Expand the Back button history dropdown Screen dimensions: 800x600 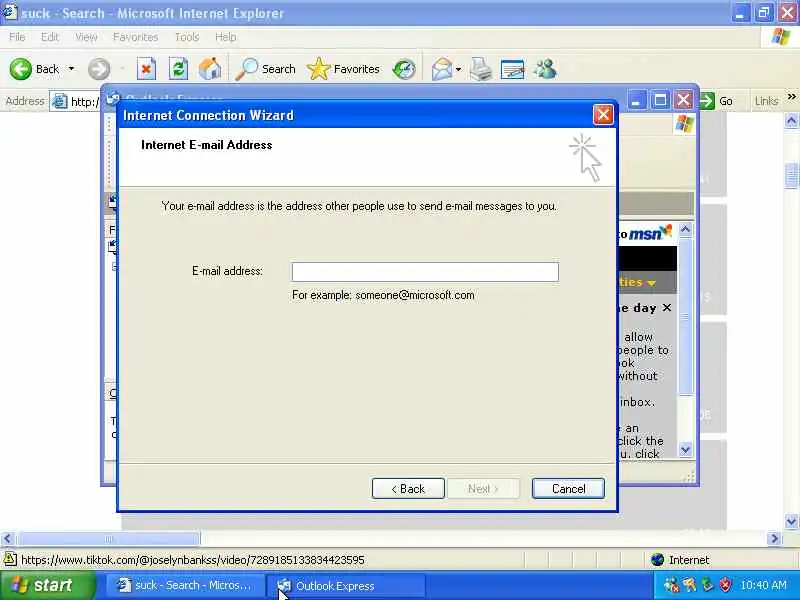pos(71,69)
